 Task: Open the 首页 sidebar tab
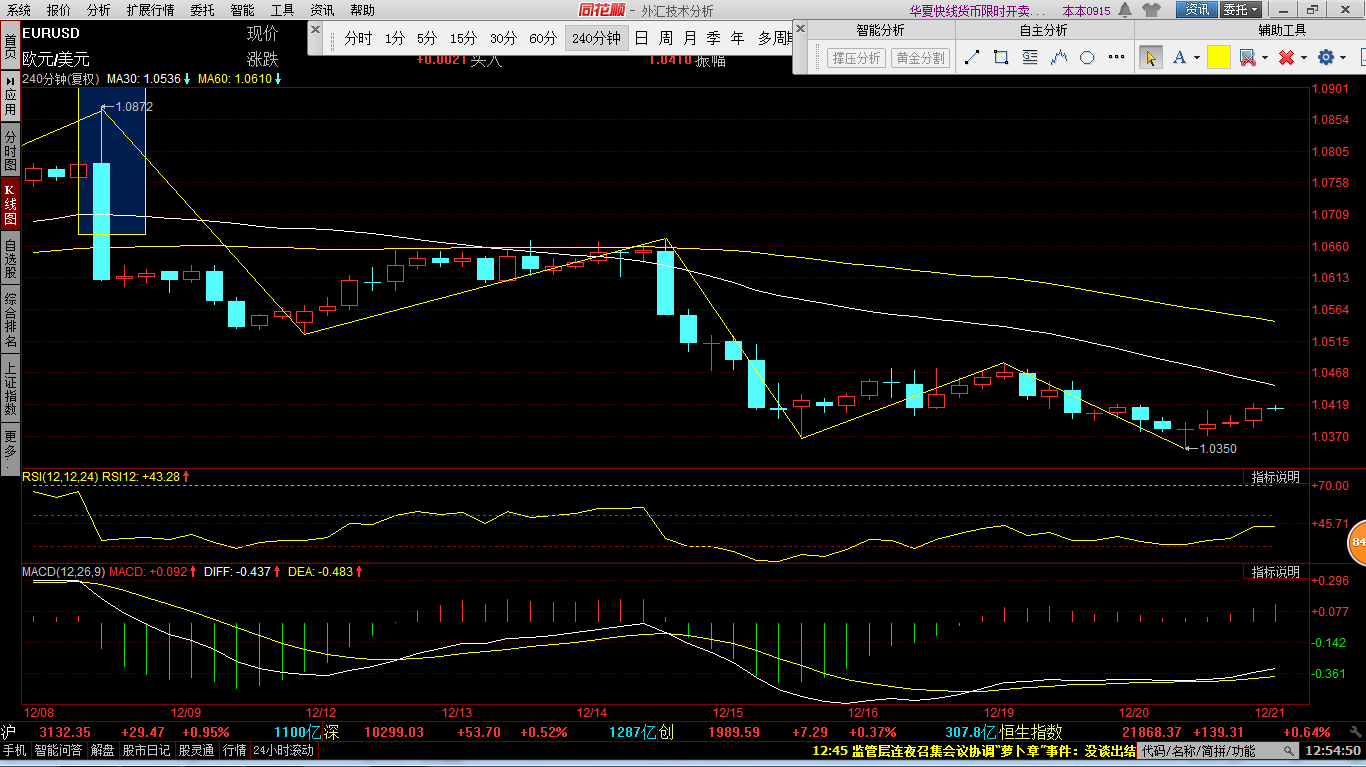10,46
